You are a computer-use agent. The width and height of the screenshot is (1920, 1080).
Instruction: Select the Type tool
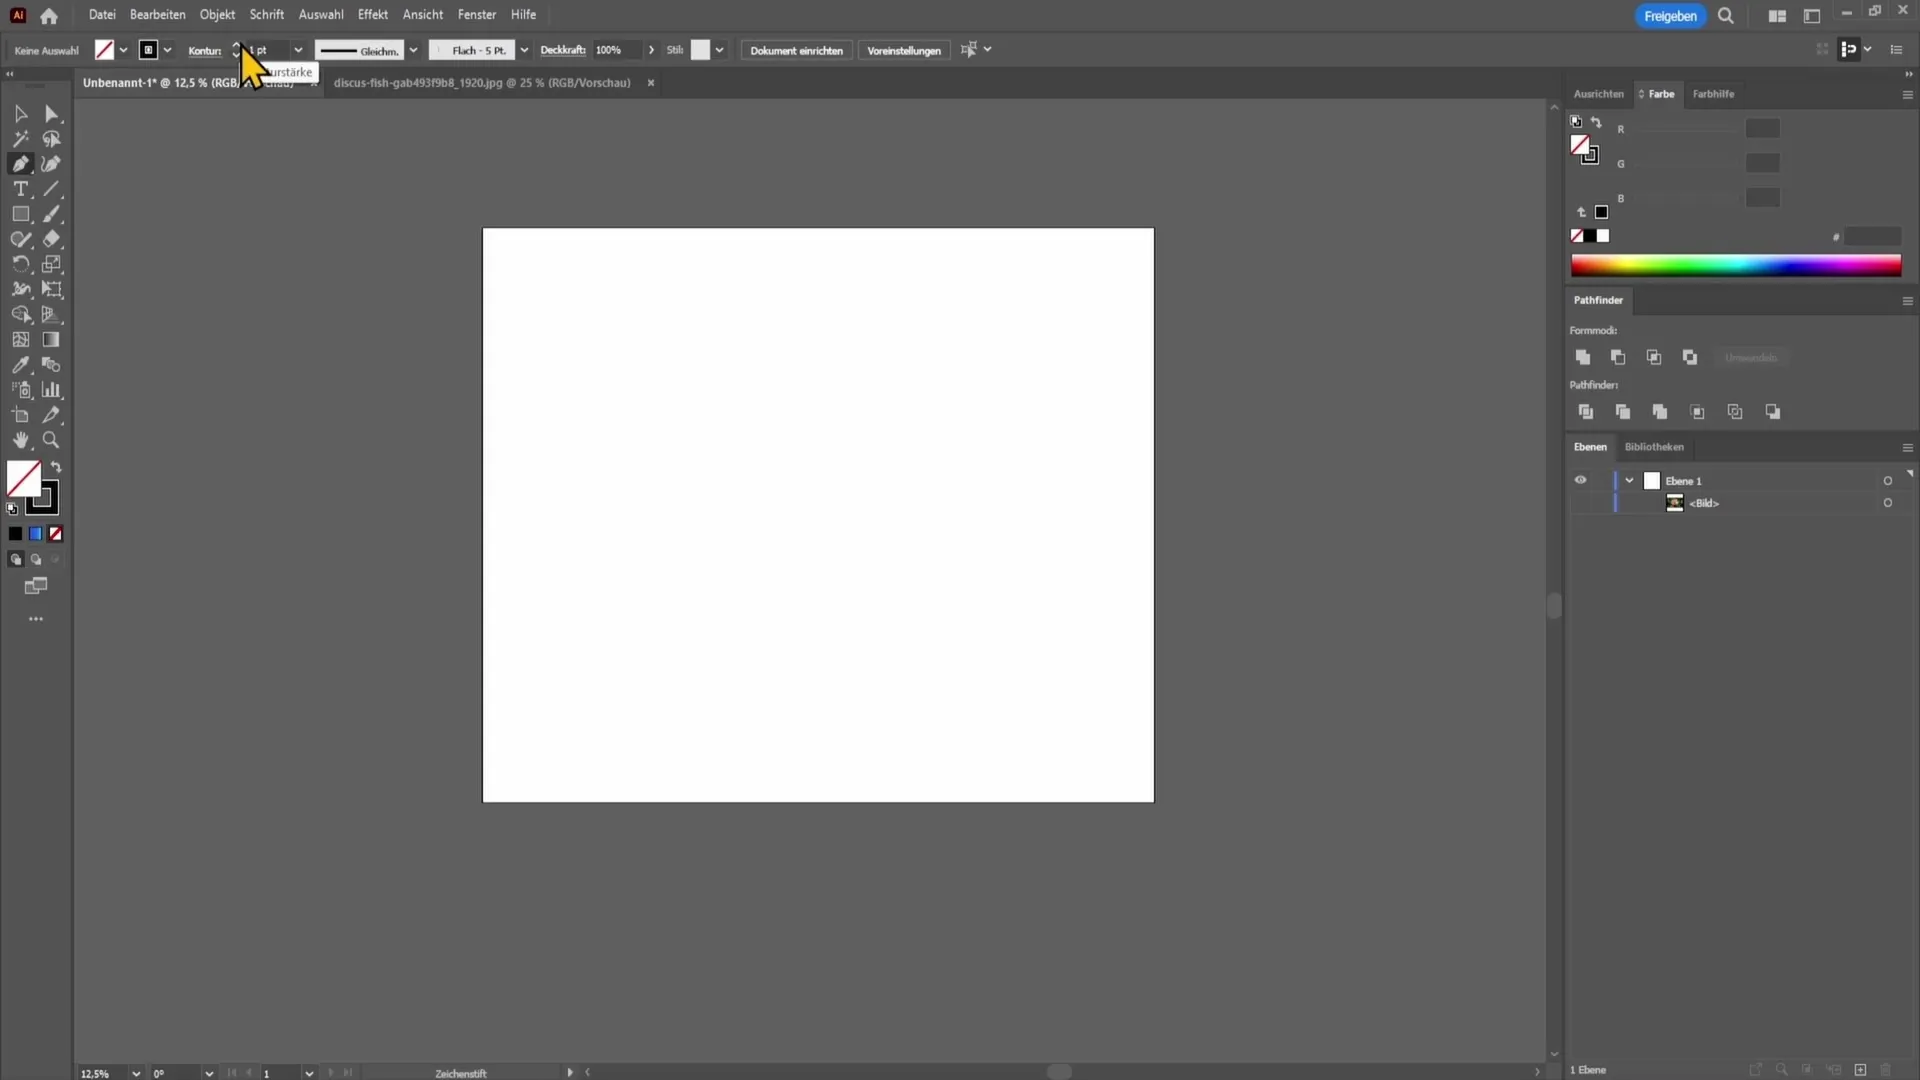click(20, 189)
